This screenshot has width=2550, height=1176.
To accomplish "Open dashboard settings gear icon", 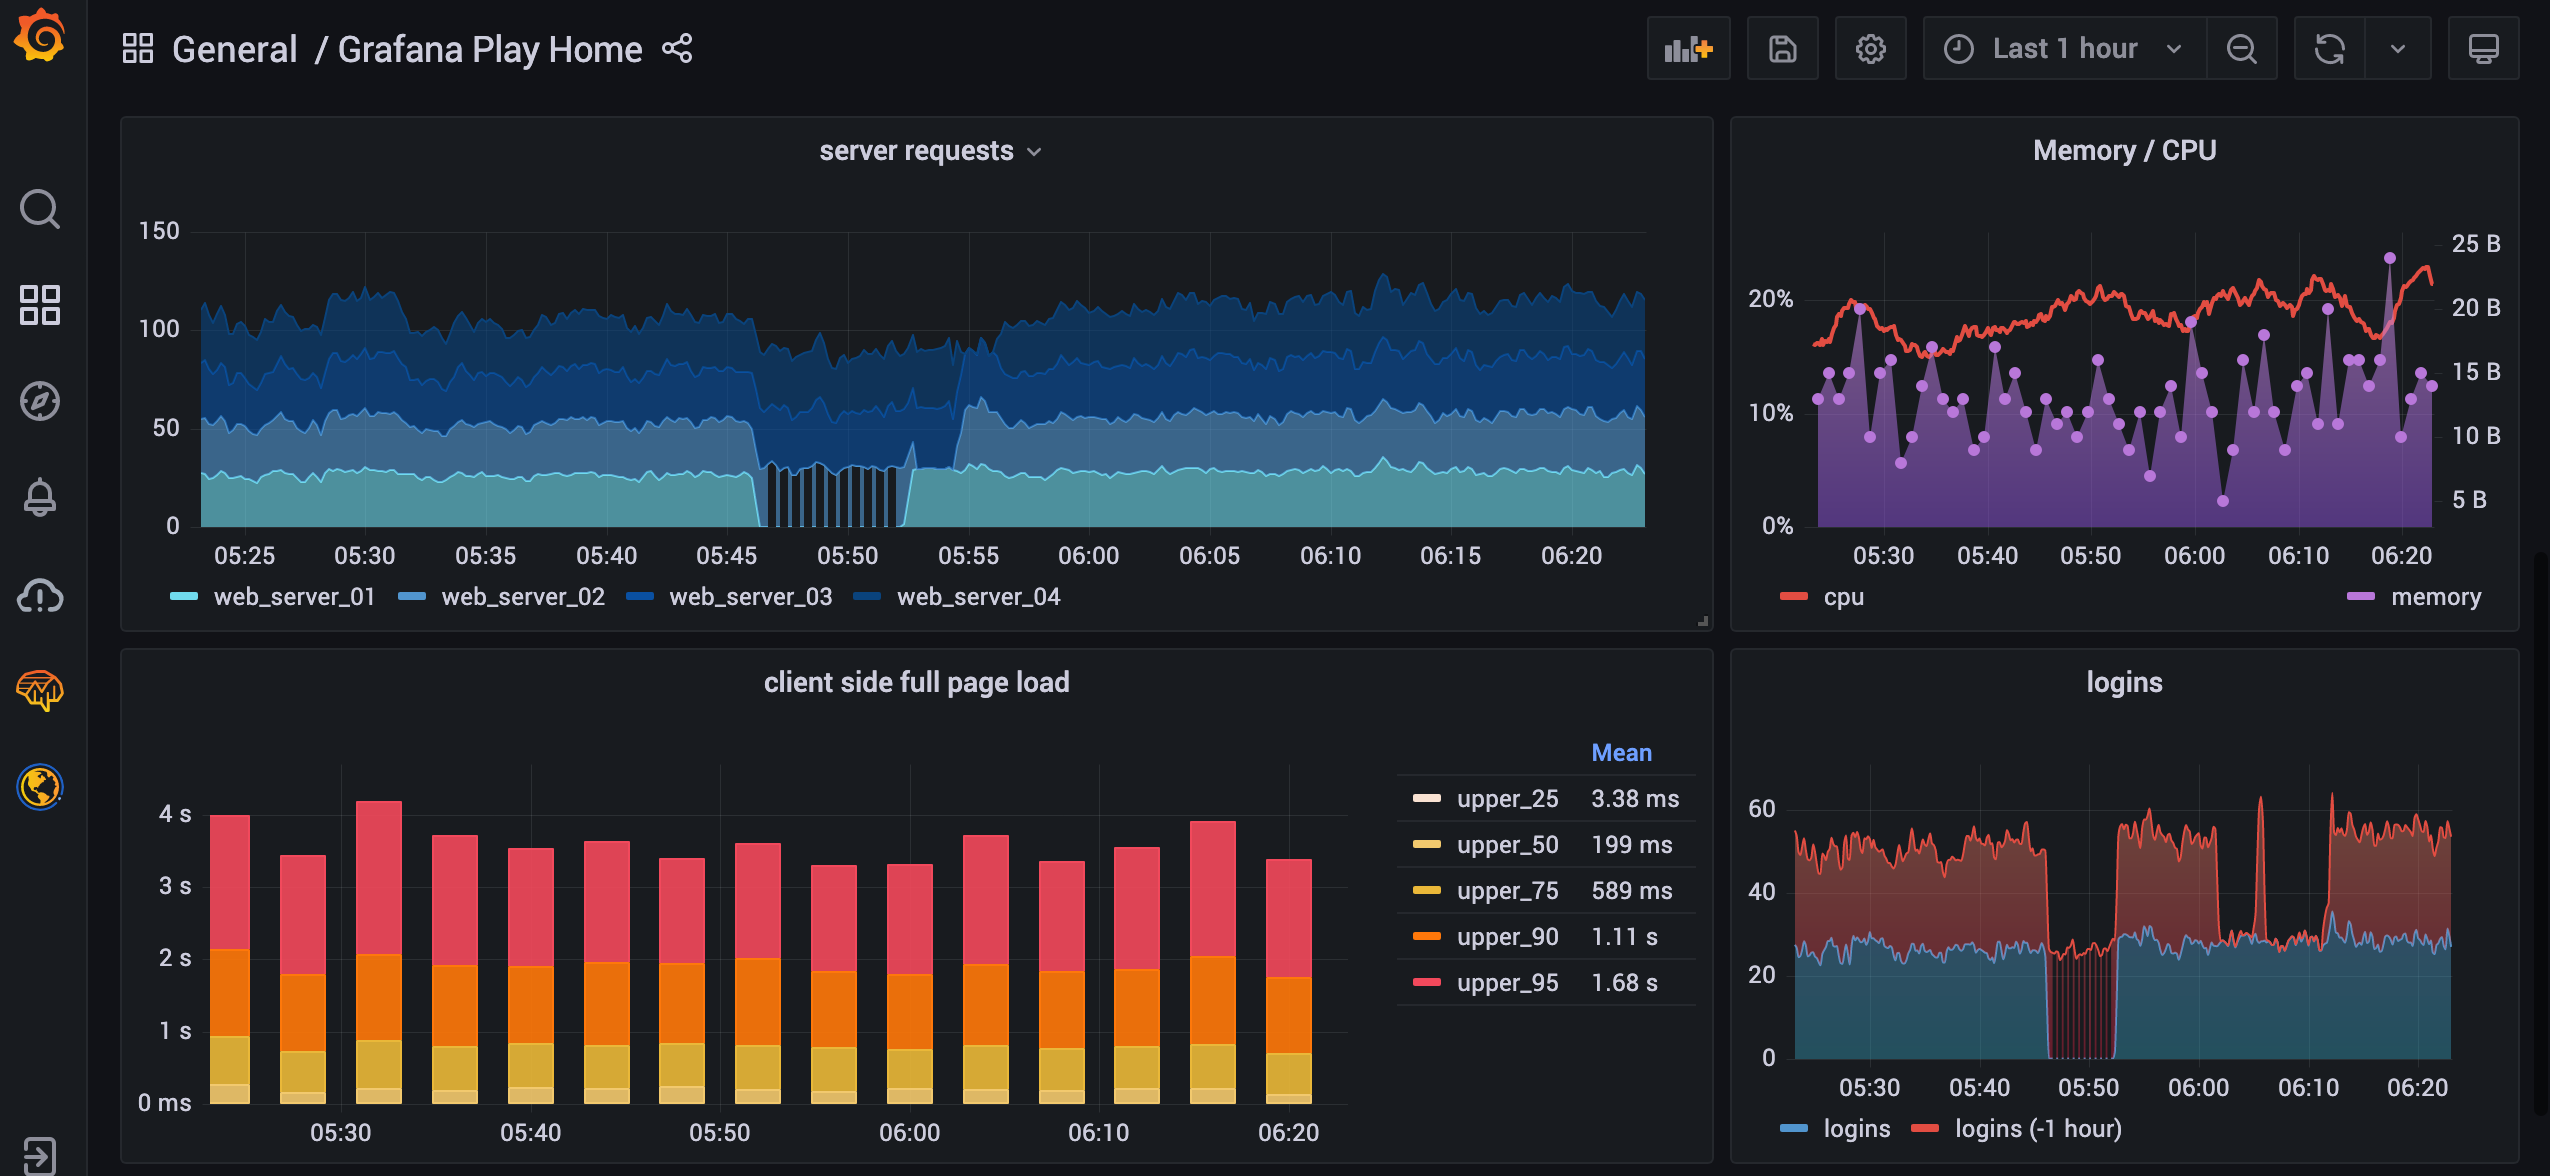I will pos(1870,49).
